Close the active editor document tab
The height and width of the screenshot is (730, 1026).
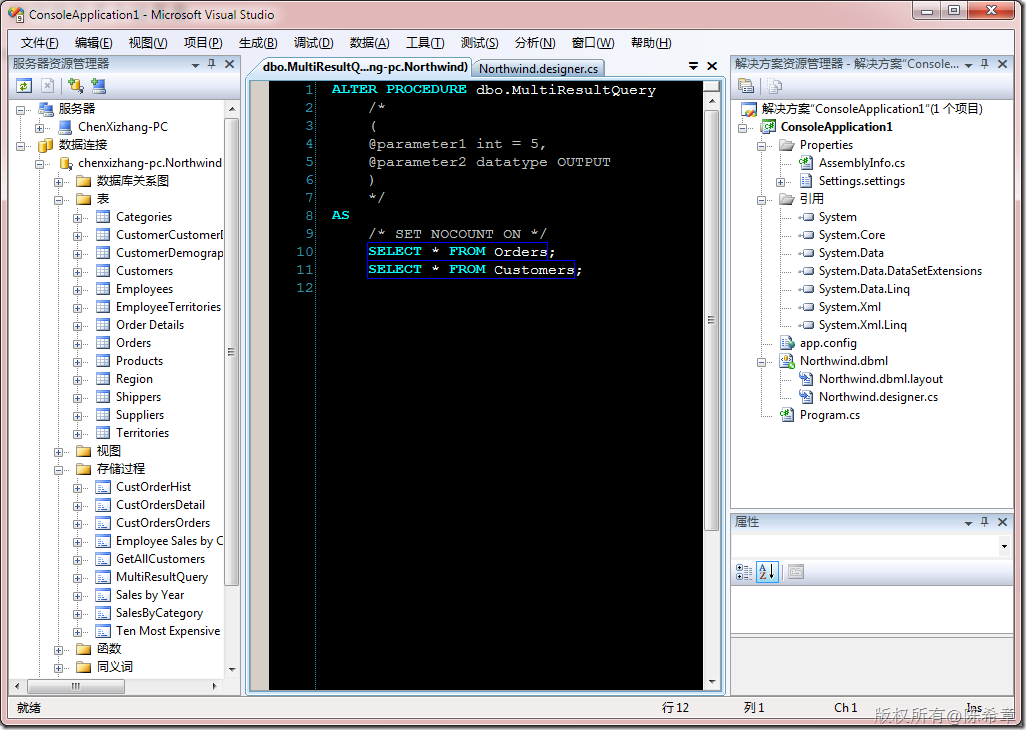[712, 66]
